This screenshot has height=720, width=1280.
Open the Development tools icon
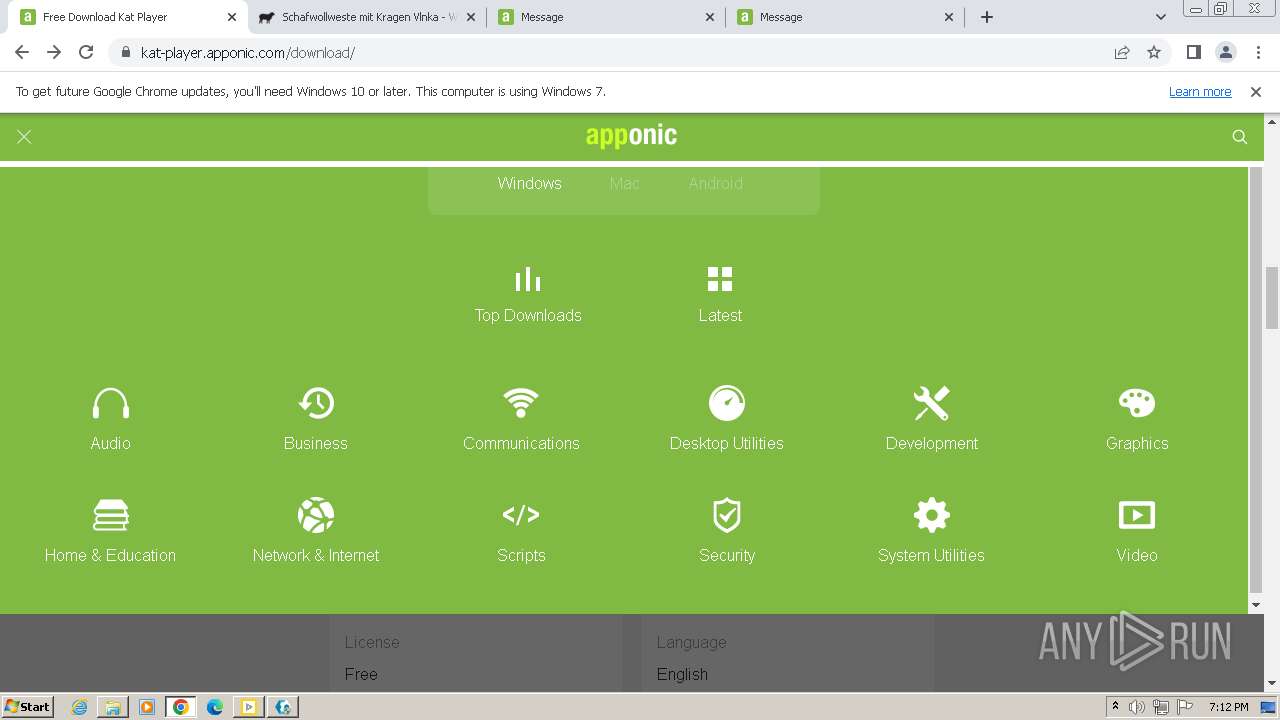932,403
